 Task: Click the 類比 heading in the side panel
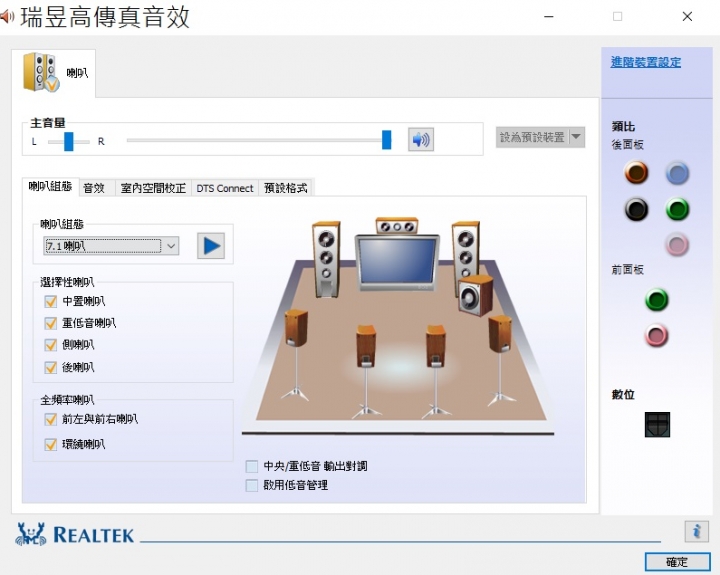[623, 126]
